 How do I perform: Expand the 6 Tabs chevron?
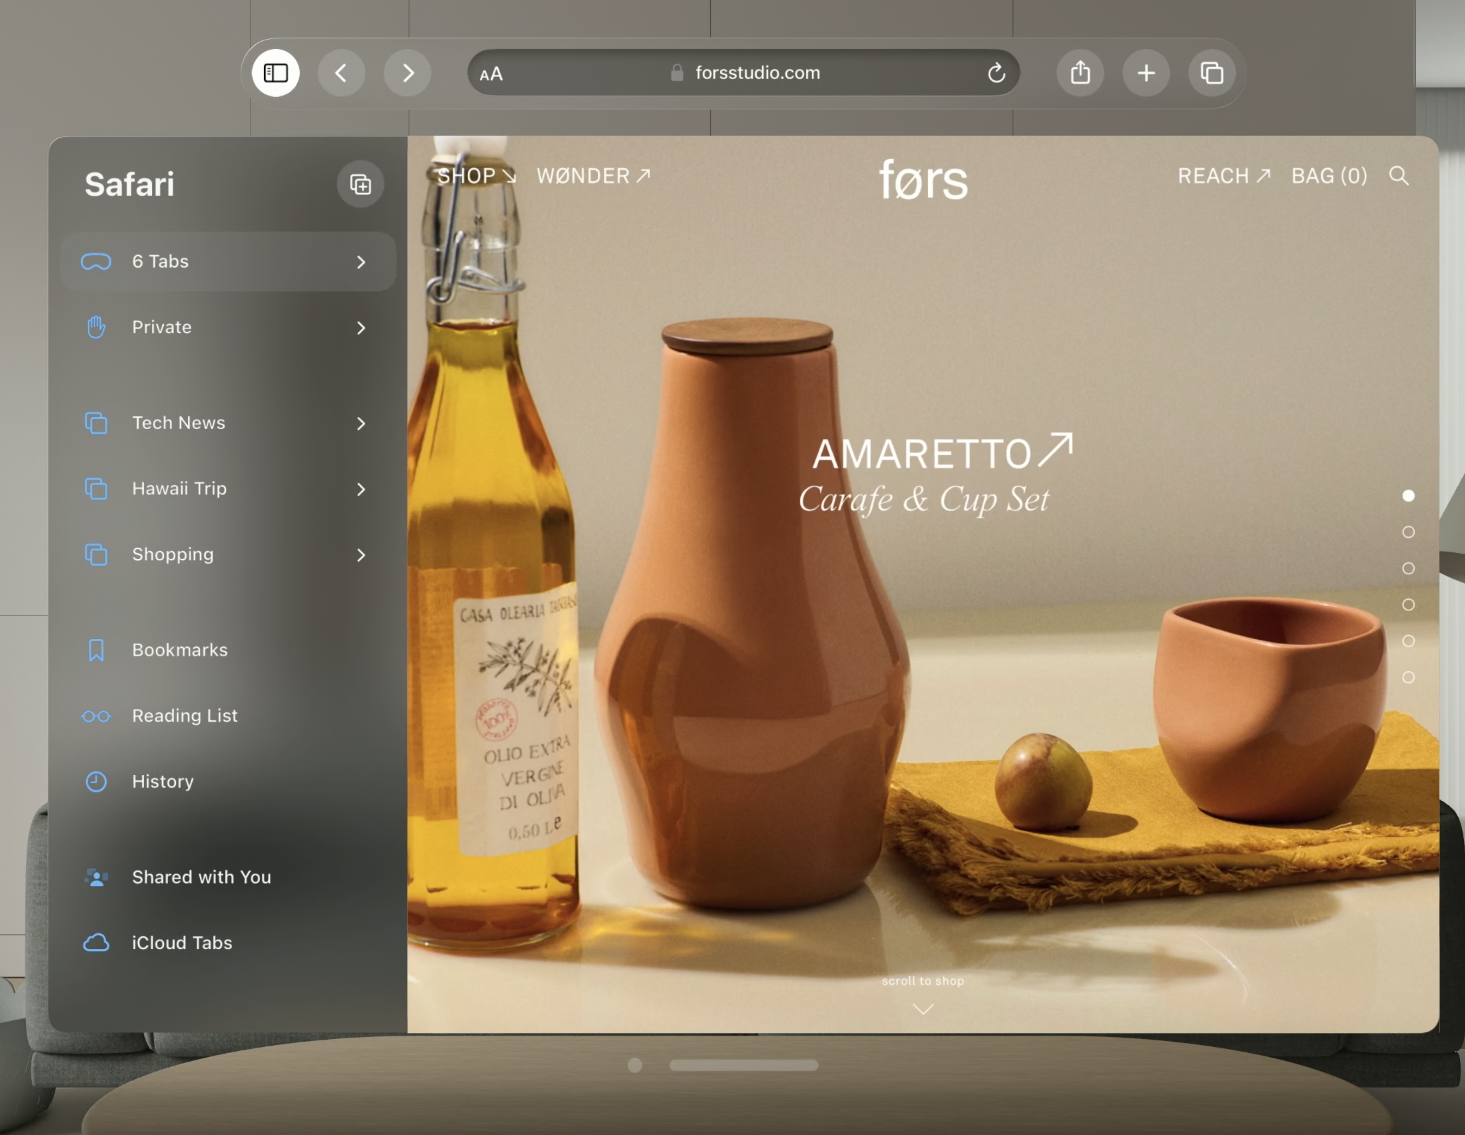(x=361, y=262)
